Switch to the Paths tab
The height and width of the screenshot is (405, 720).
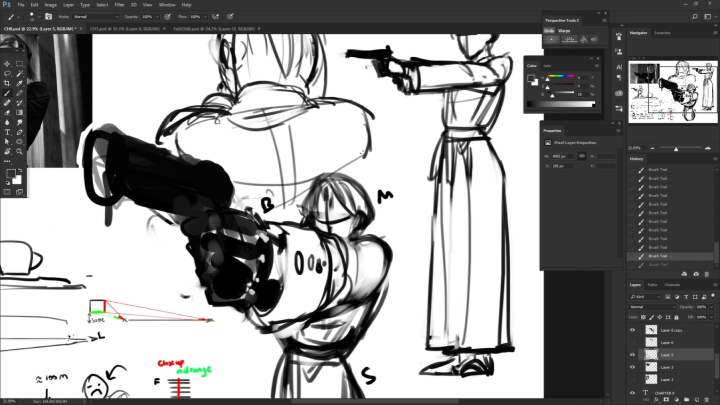click(652, 285)
